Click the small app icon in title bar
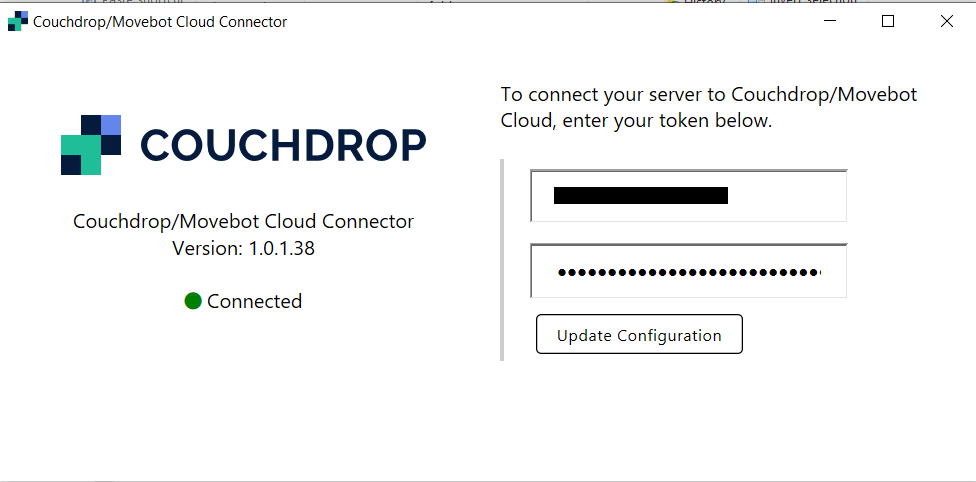Screen dimensions: 976x482 [18, 21]
